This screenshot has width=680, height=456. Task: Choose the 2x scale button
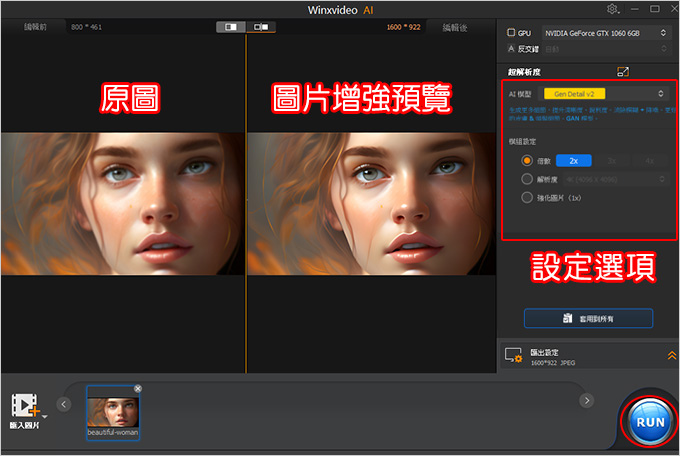(573, 161)
